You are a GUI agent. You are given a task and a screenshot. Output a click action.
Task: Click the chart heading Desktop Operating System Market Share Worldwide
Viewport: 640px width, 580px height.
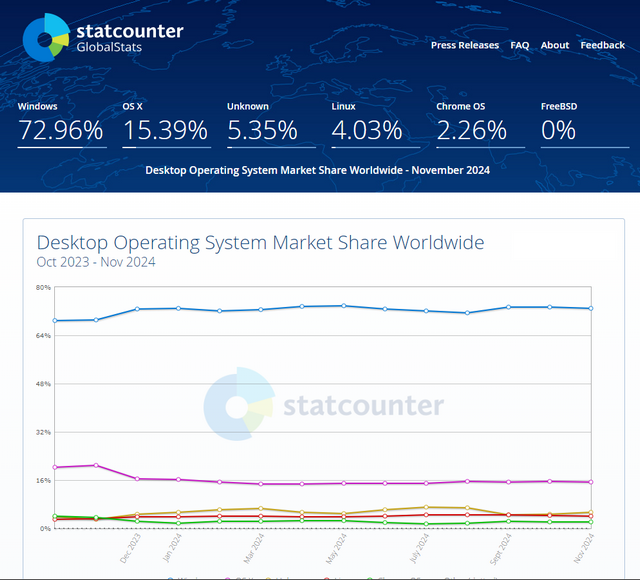[260, 242]
